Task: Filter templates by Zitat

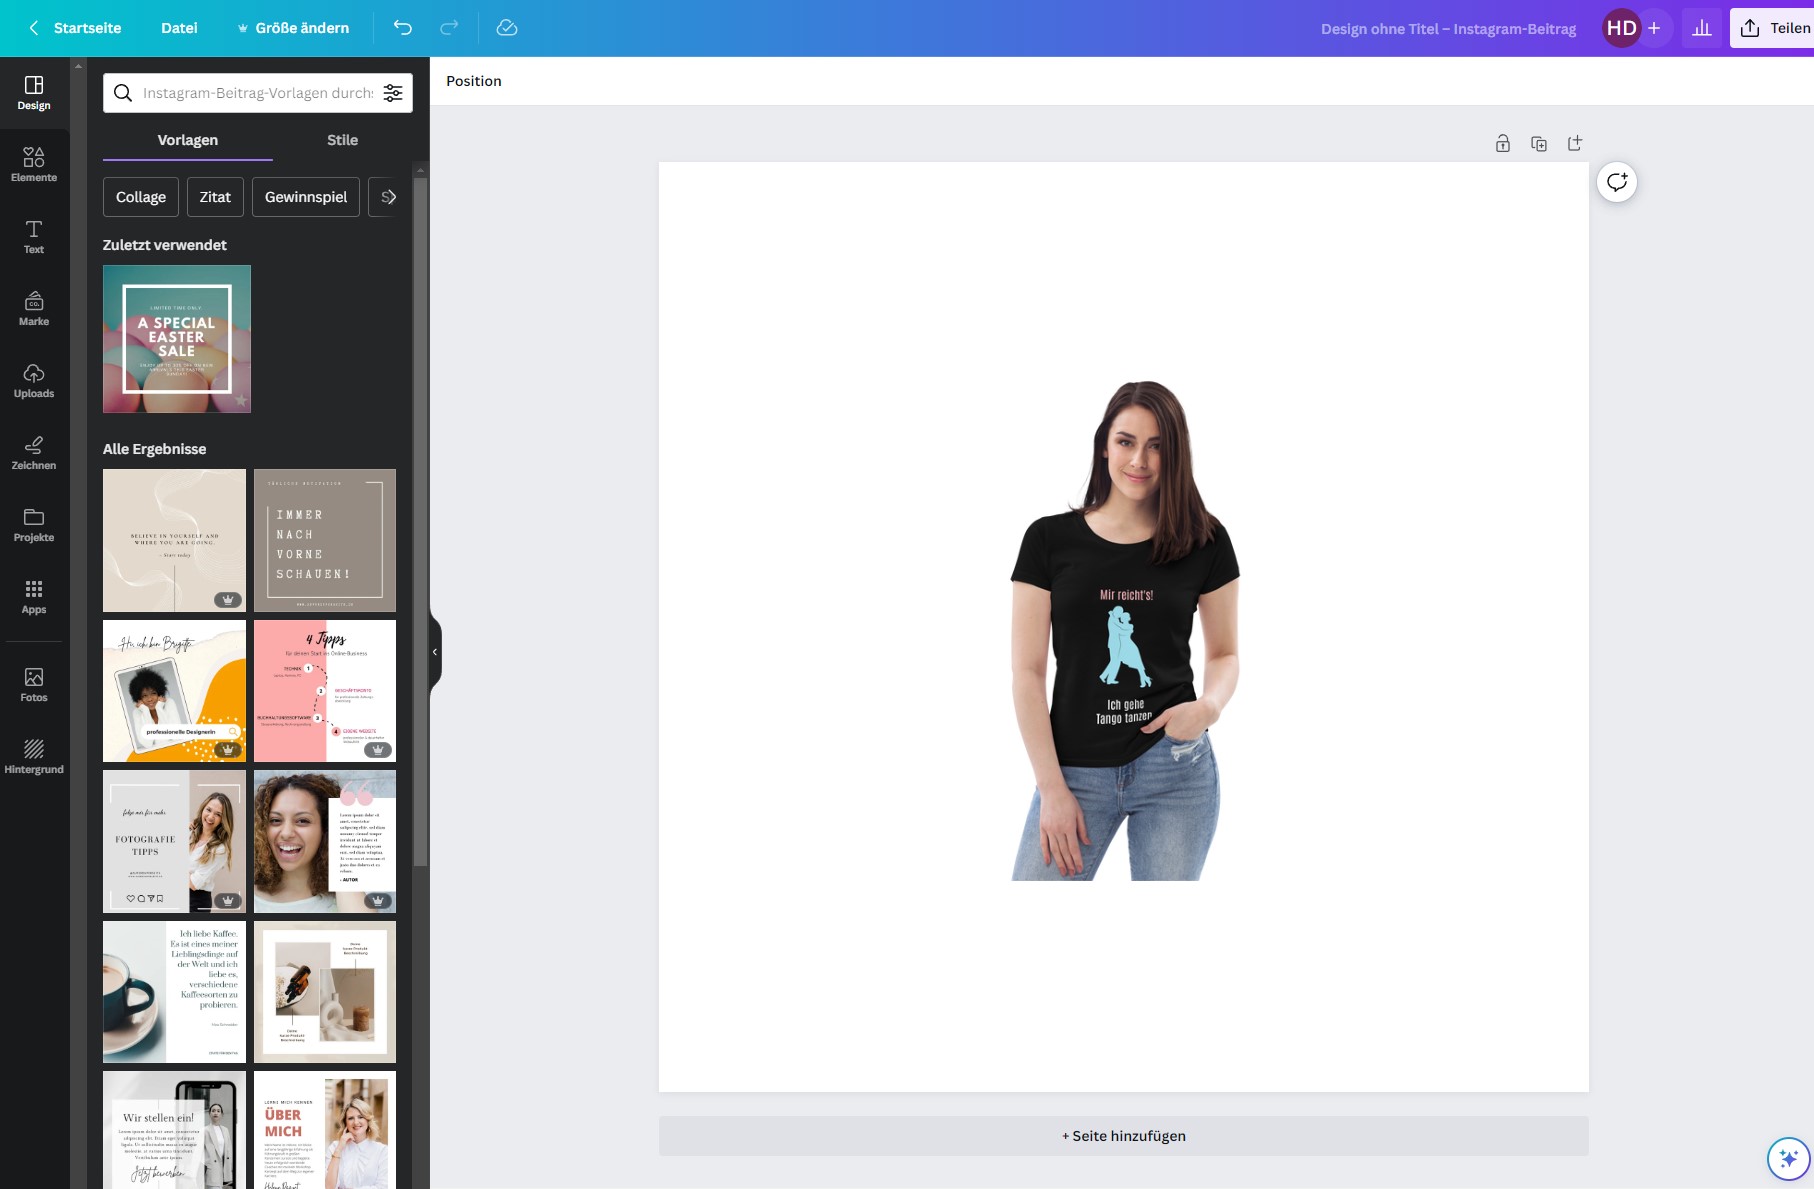Action: pos(215,197)
